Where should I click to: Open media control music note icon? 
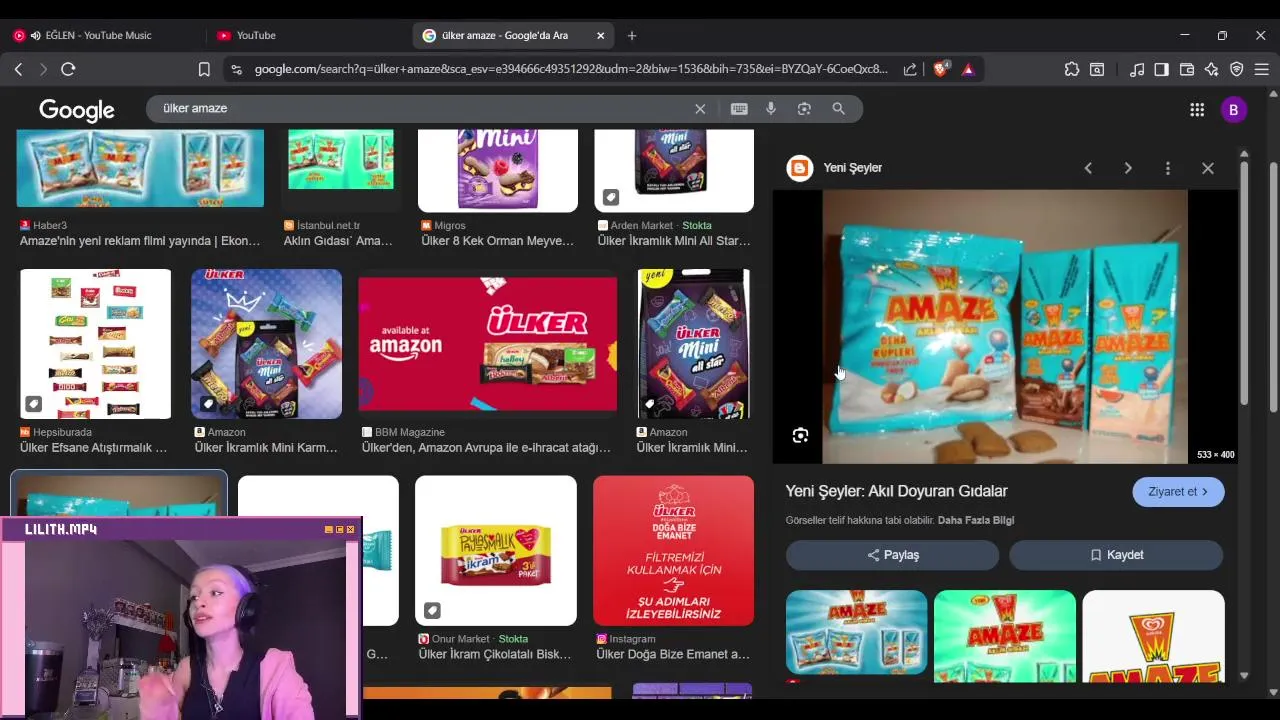(x=1137, y=69)
